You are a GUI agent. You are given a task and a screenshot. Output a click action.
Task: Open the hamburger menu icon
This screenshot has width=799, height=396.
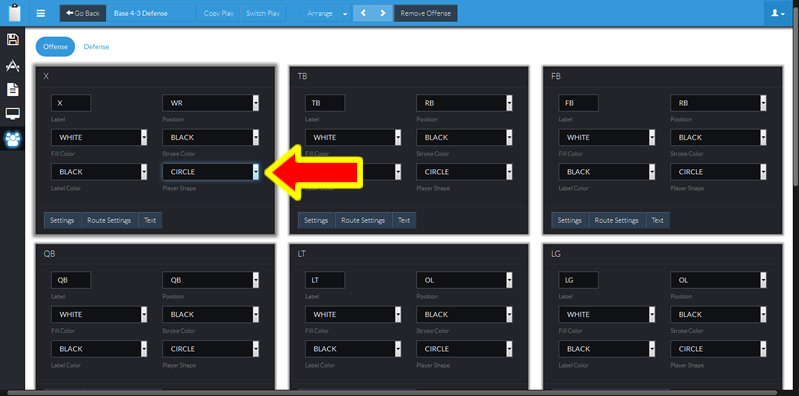[x=41, y=13]
